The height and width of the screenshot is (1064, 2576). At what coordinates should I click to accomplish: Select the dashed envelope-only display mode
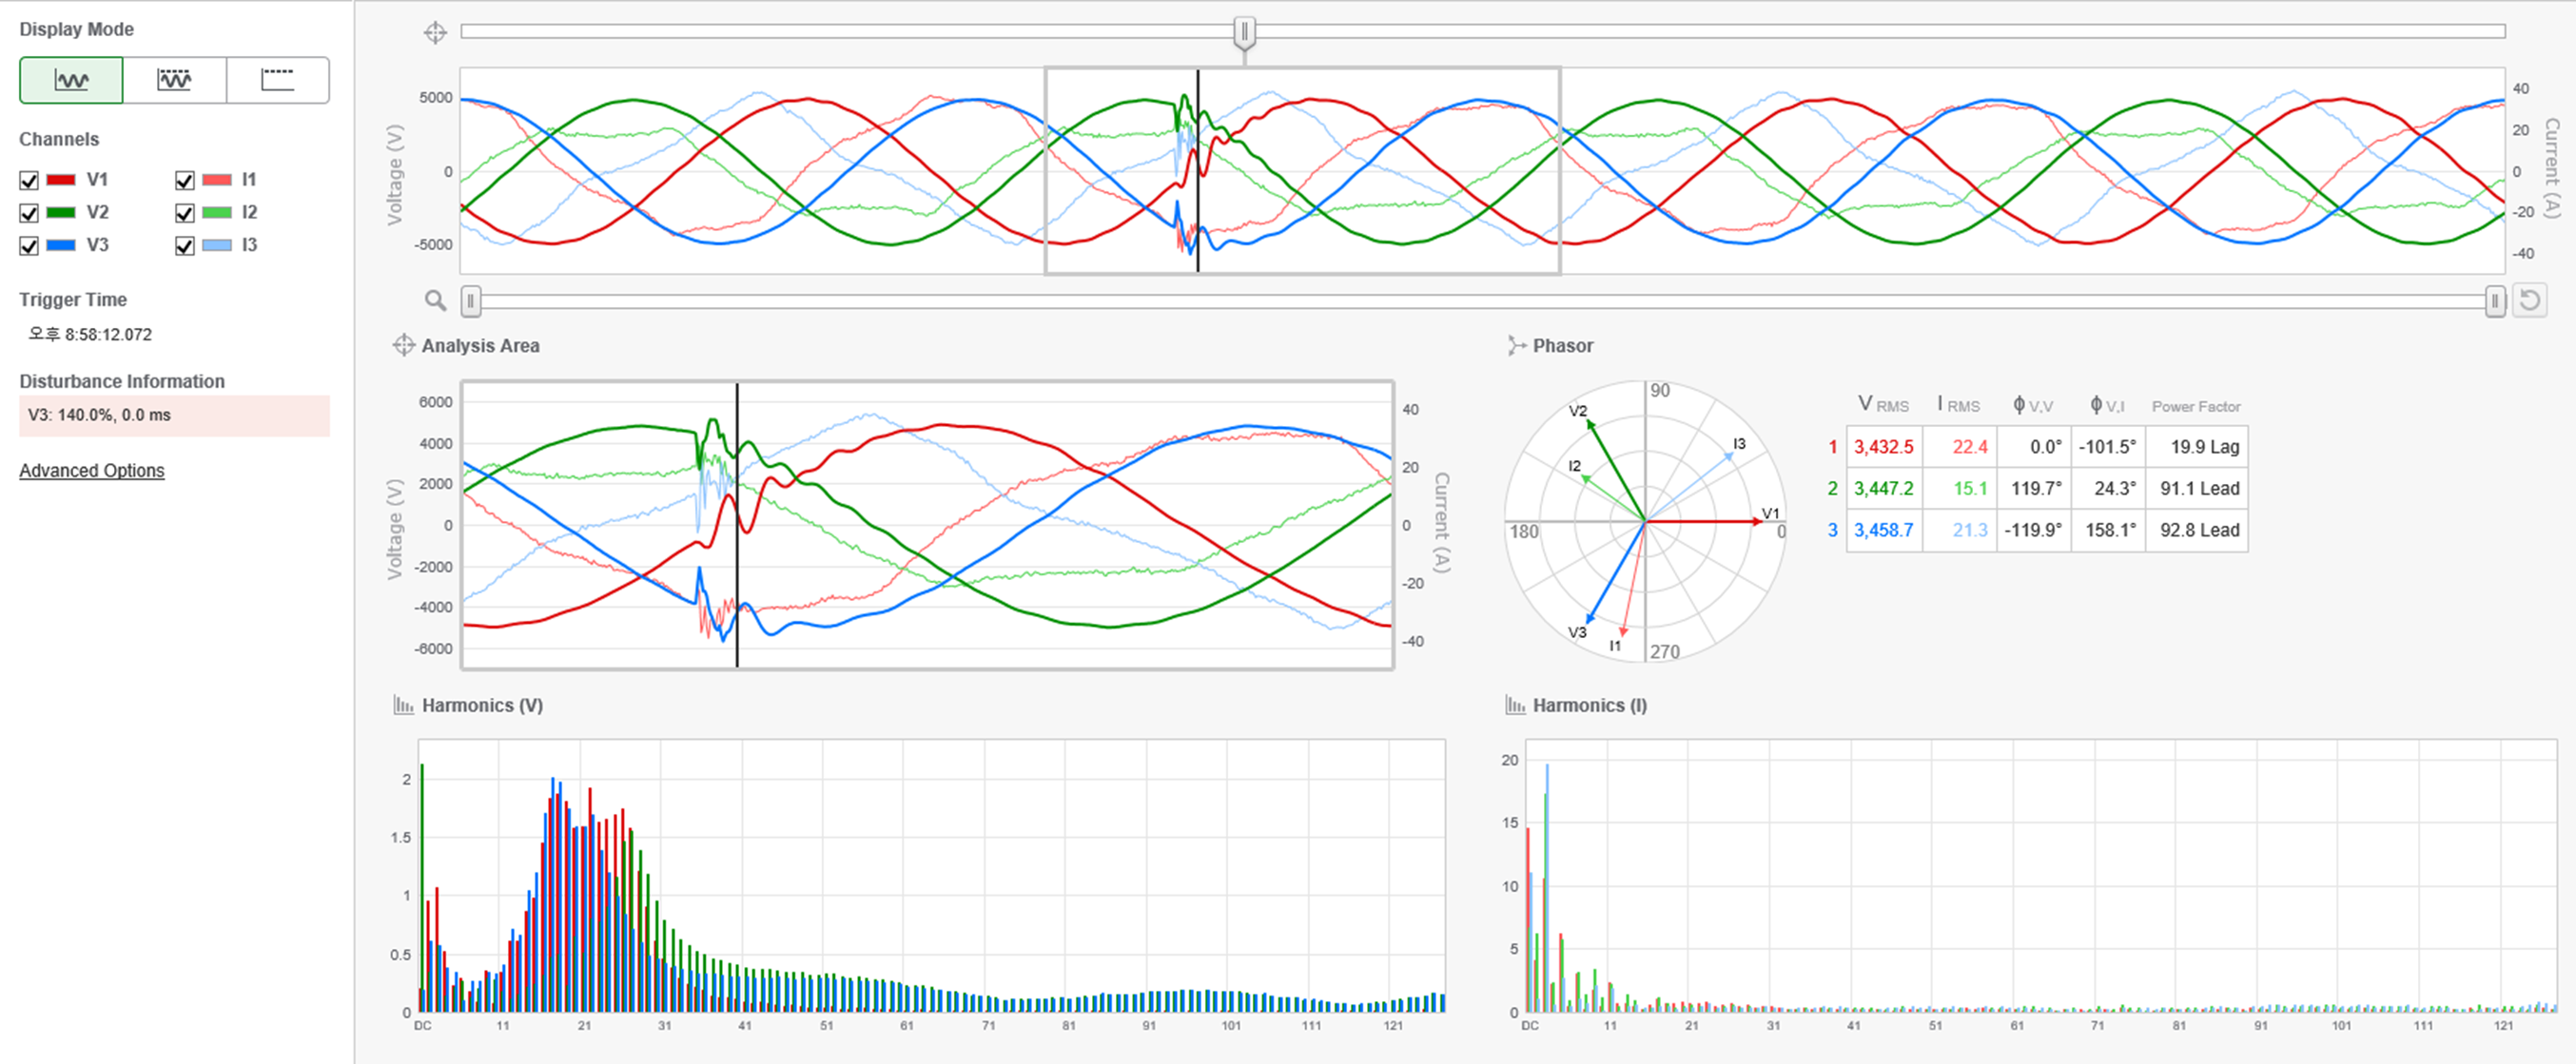[277, 80]
